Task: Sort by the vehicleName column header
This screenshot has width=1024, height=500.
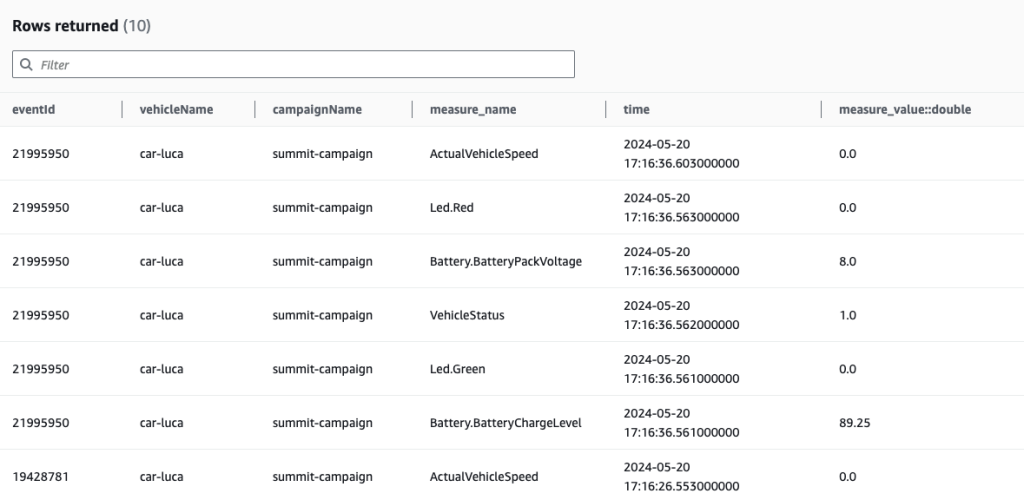Action: (x=176, y=110)
